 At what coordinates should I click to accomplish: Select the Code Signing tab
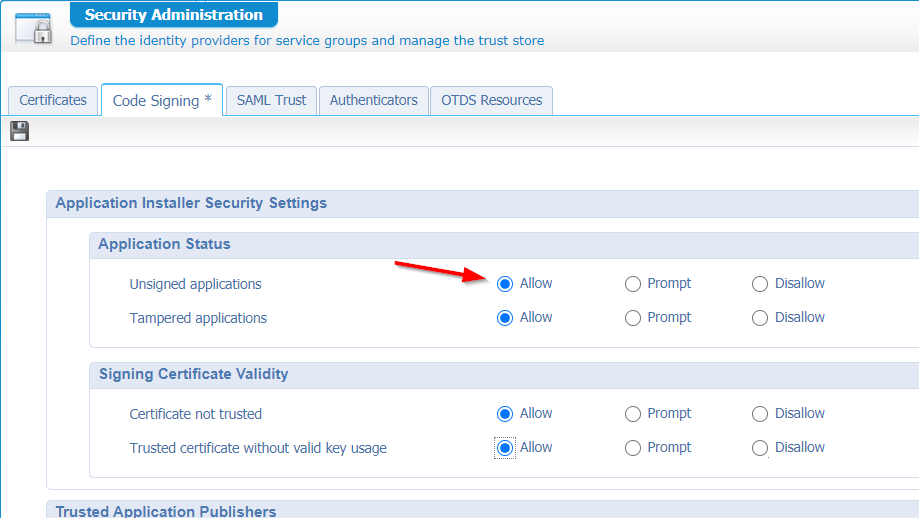tap(161, 100)
